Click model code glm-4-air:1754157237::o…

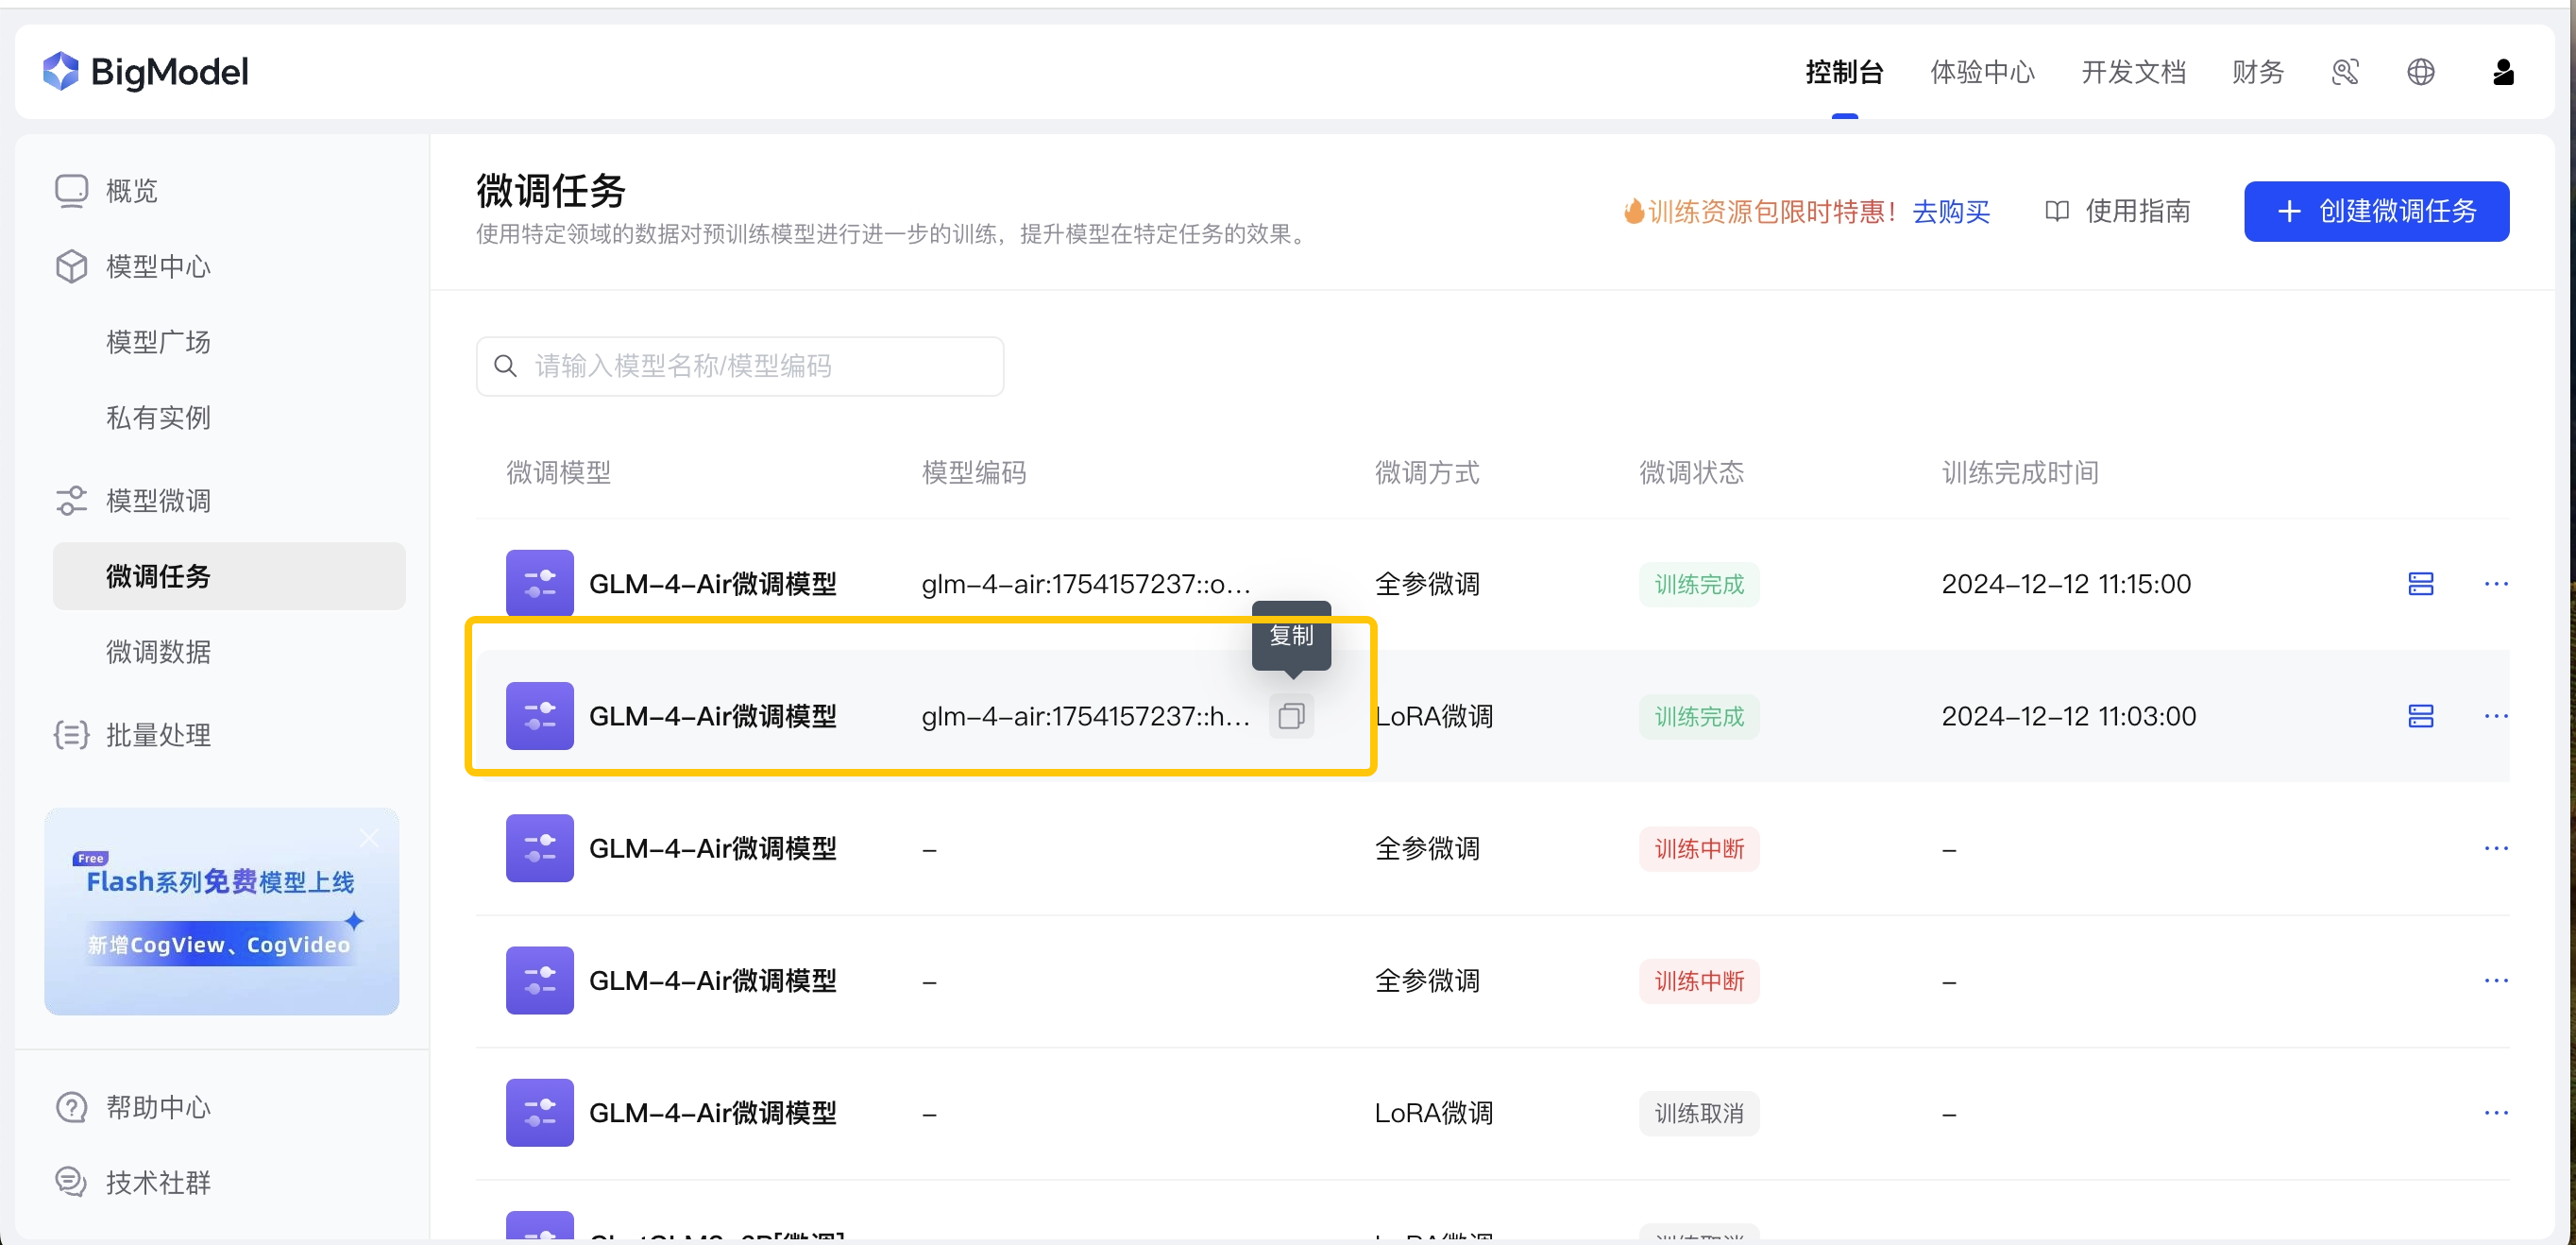[1085, 584]
